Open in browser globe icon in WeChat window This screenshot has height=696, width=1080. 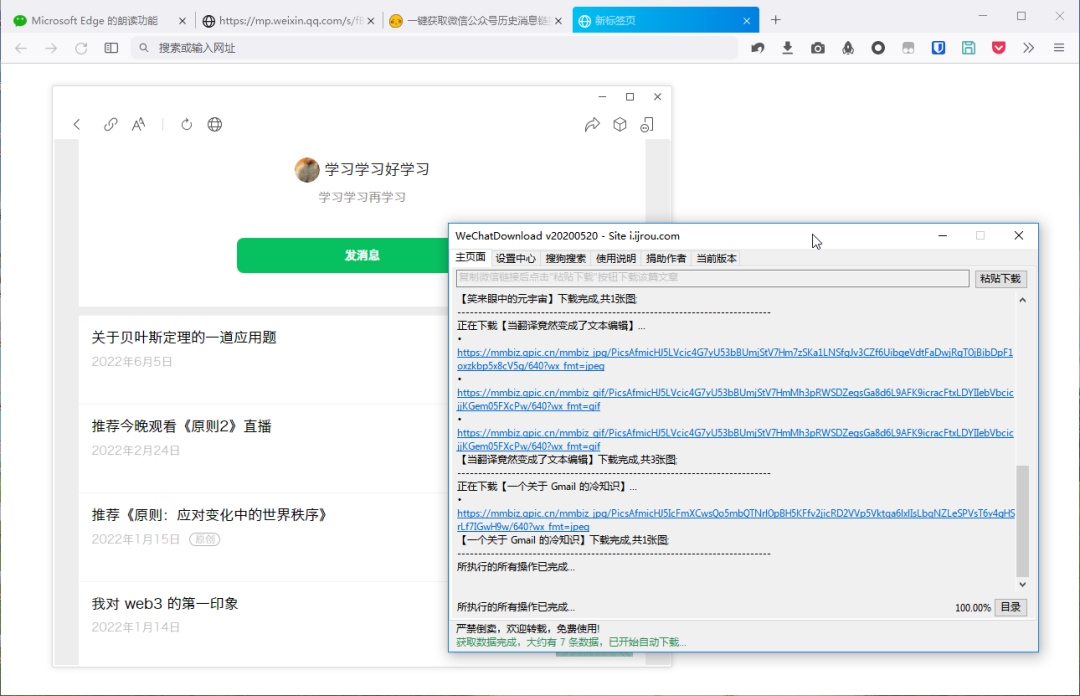click(x=215, y=125)
